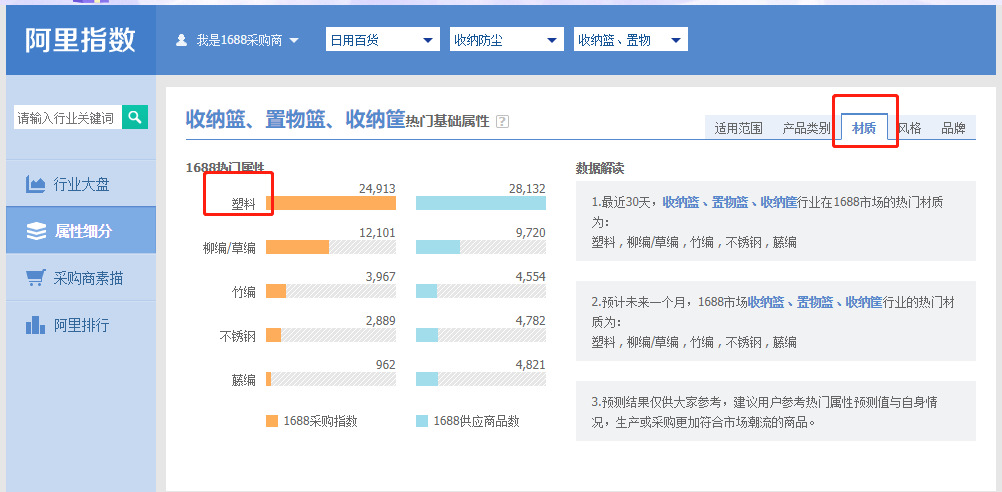The height and width of the screenshot is (492, 1002).
Task: Click the value 4,554
Action: (x=530, y=277)
